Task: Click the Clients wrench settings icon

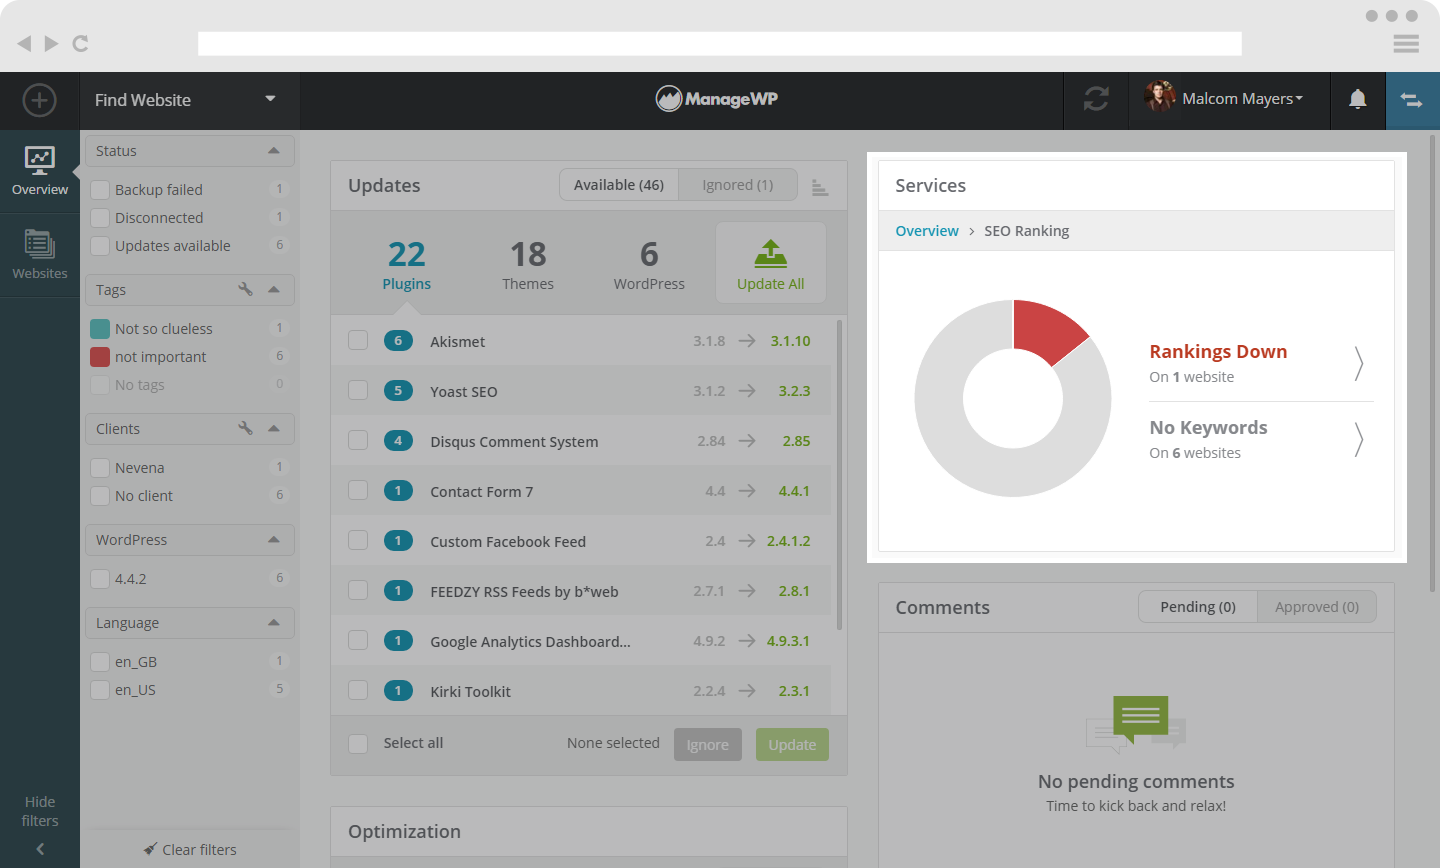Action: [245, 428]
